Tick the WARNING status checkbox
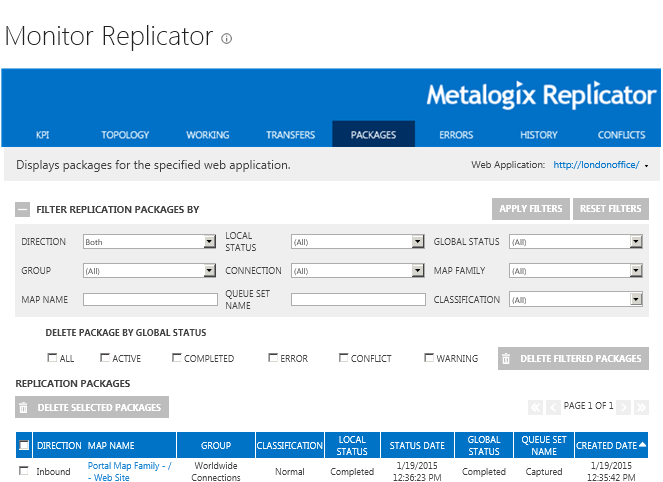Image resolution: width=663 pixels, height=482 pixels. point(429,358)
